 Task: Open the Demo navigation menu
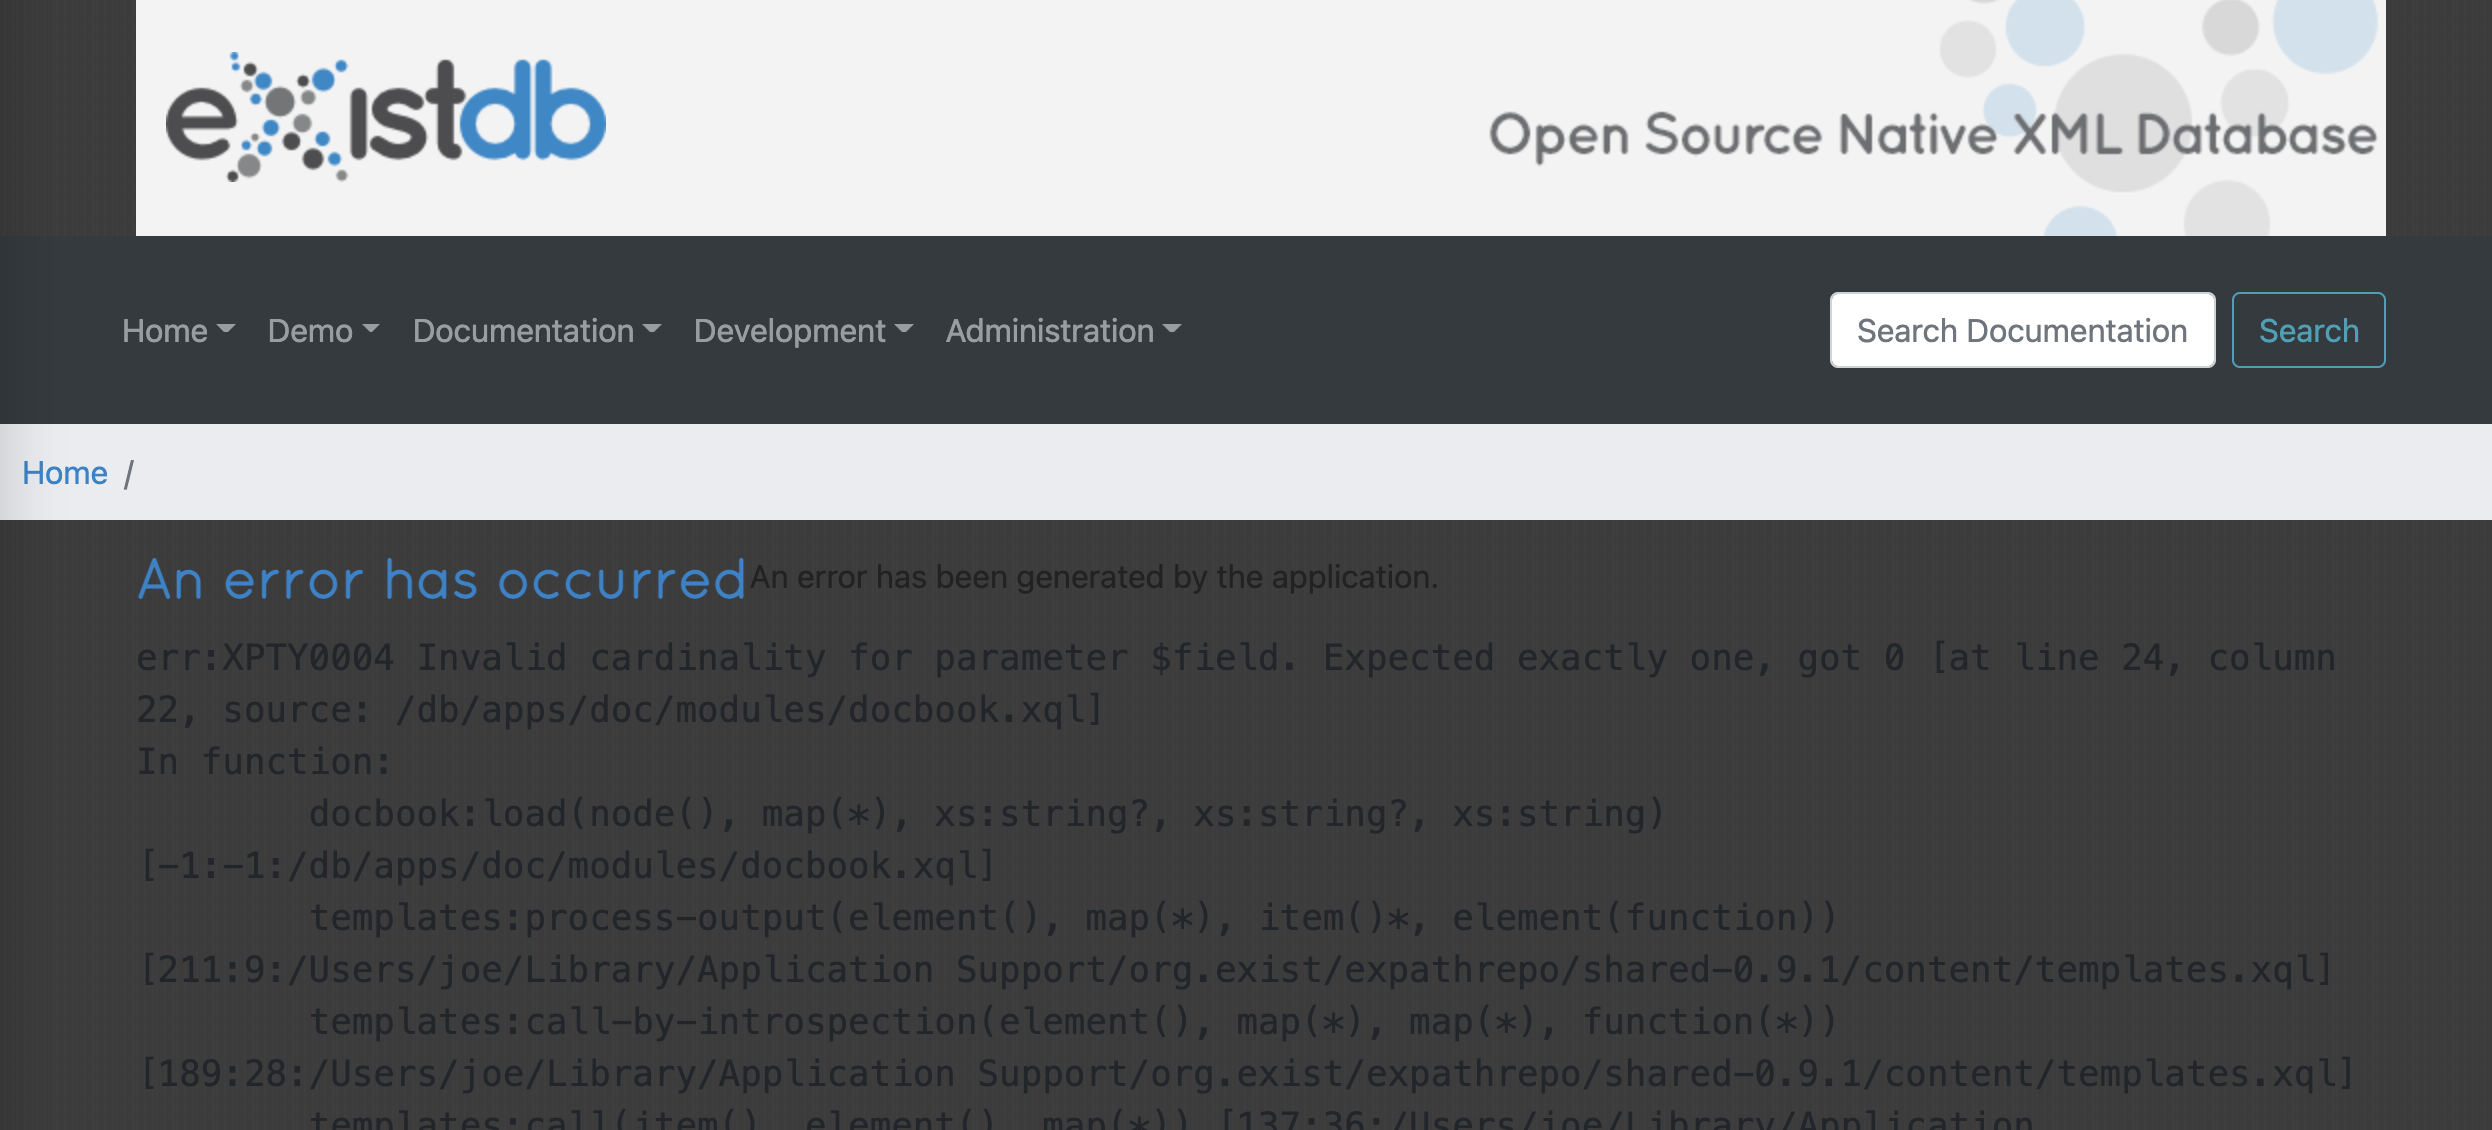(x=310, y=331)
